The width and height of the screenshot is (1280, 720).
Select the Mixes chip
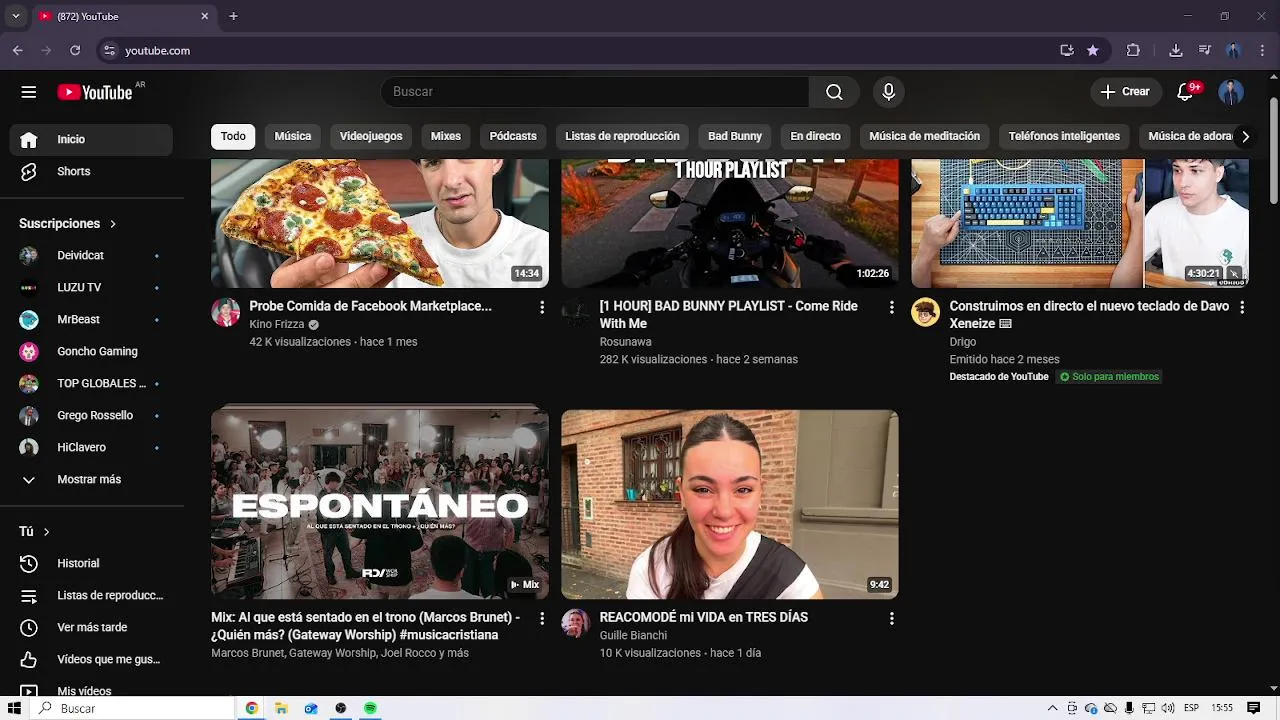[446, 136]
